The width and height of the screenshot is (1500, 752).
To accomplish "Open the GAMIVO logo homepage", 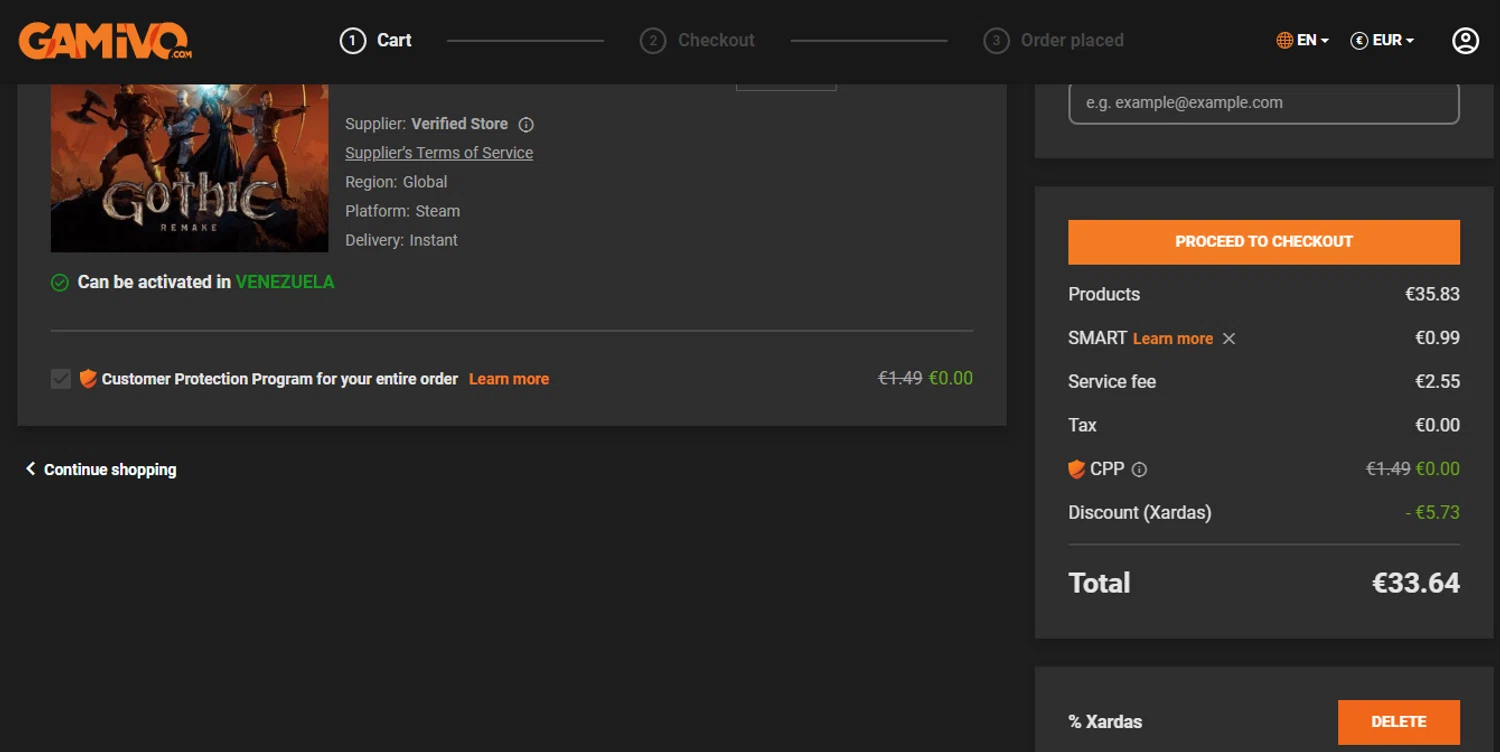I will pyautogui.click(x=105, y=40).
